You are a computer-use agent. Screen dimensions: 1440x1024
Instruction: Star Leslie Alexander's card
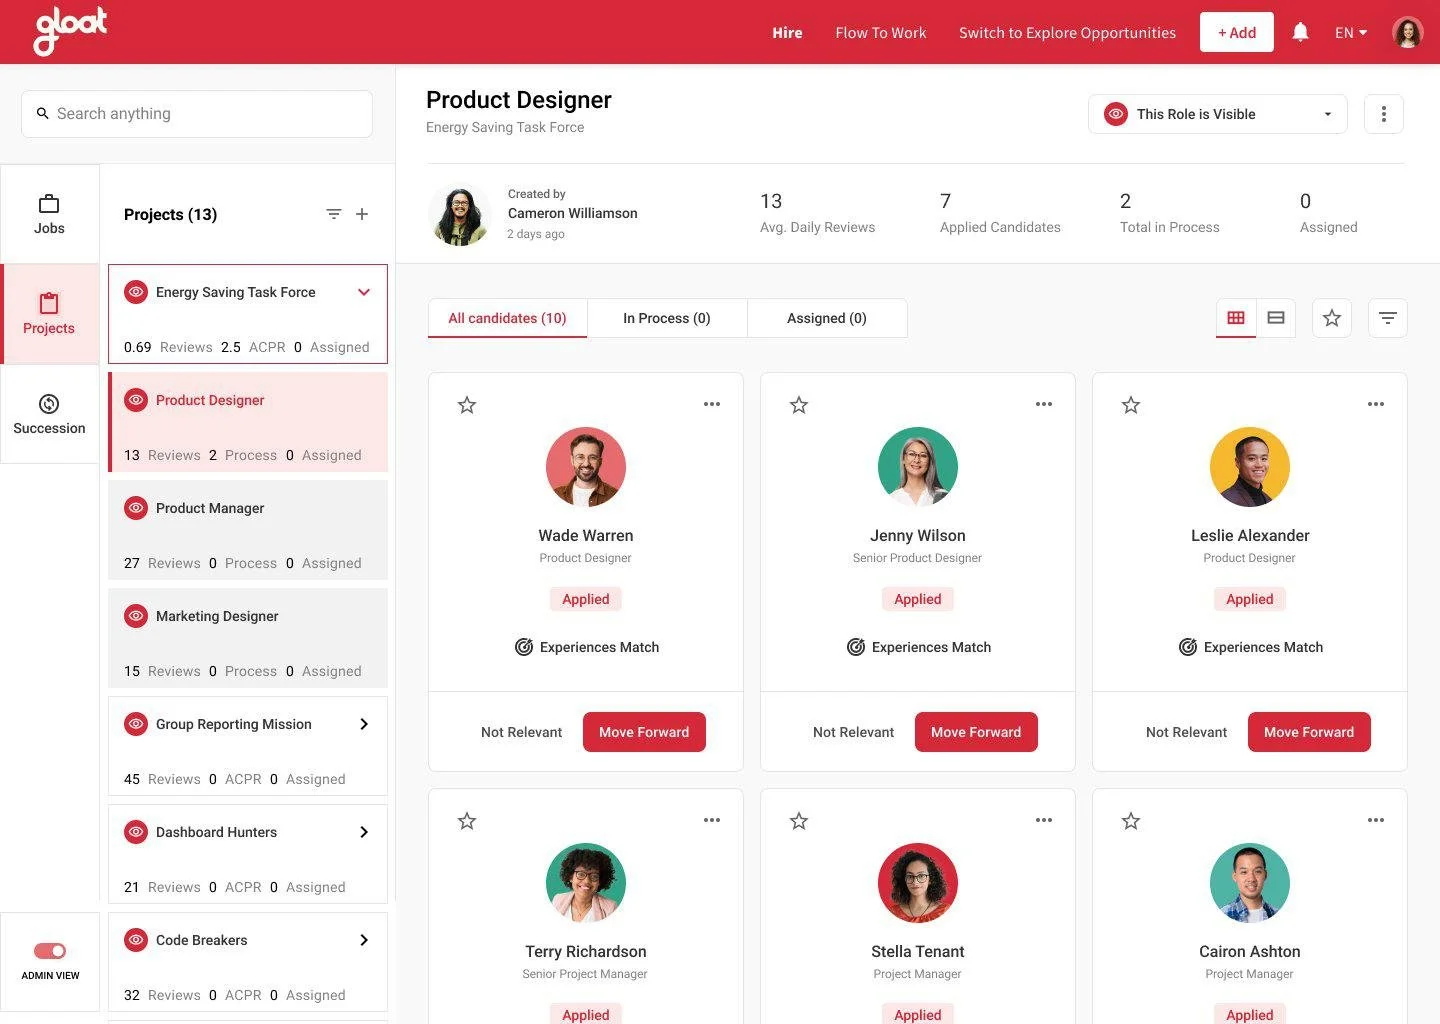[1131, 405]
